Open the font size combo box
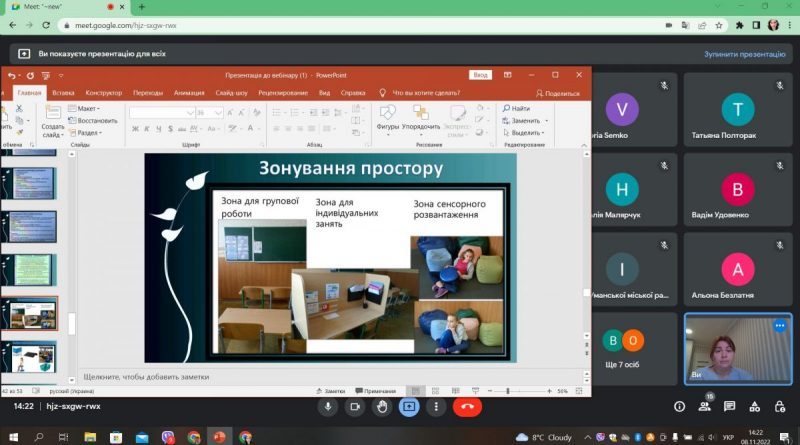800x445 pixels. (x=209, y=112)
